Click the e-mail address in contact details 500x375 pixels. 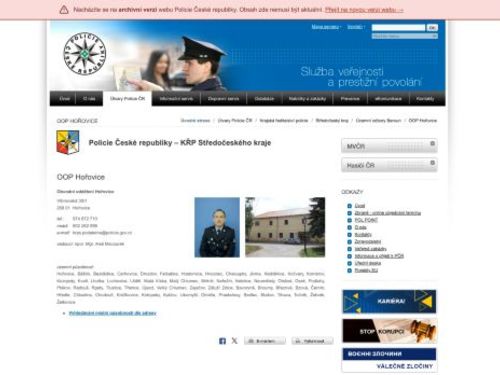[102, 233]
